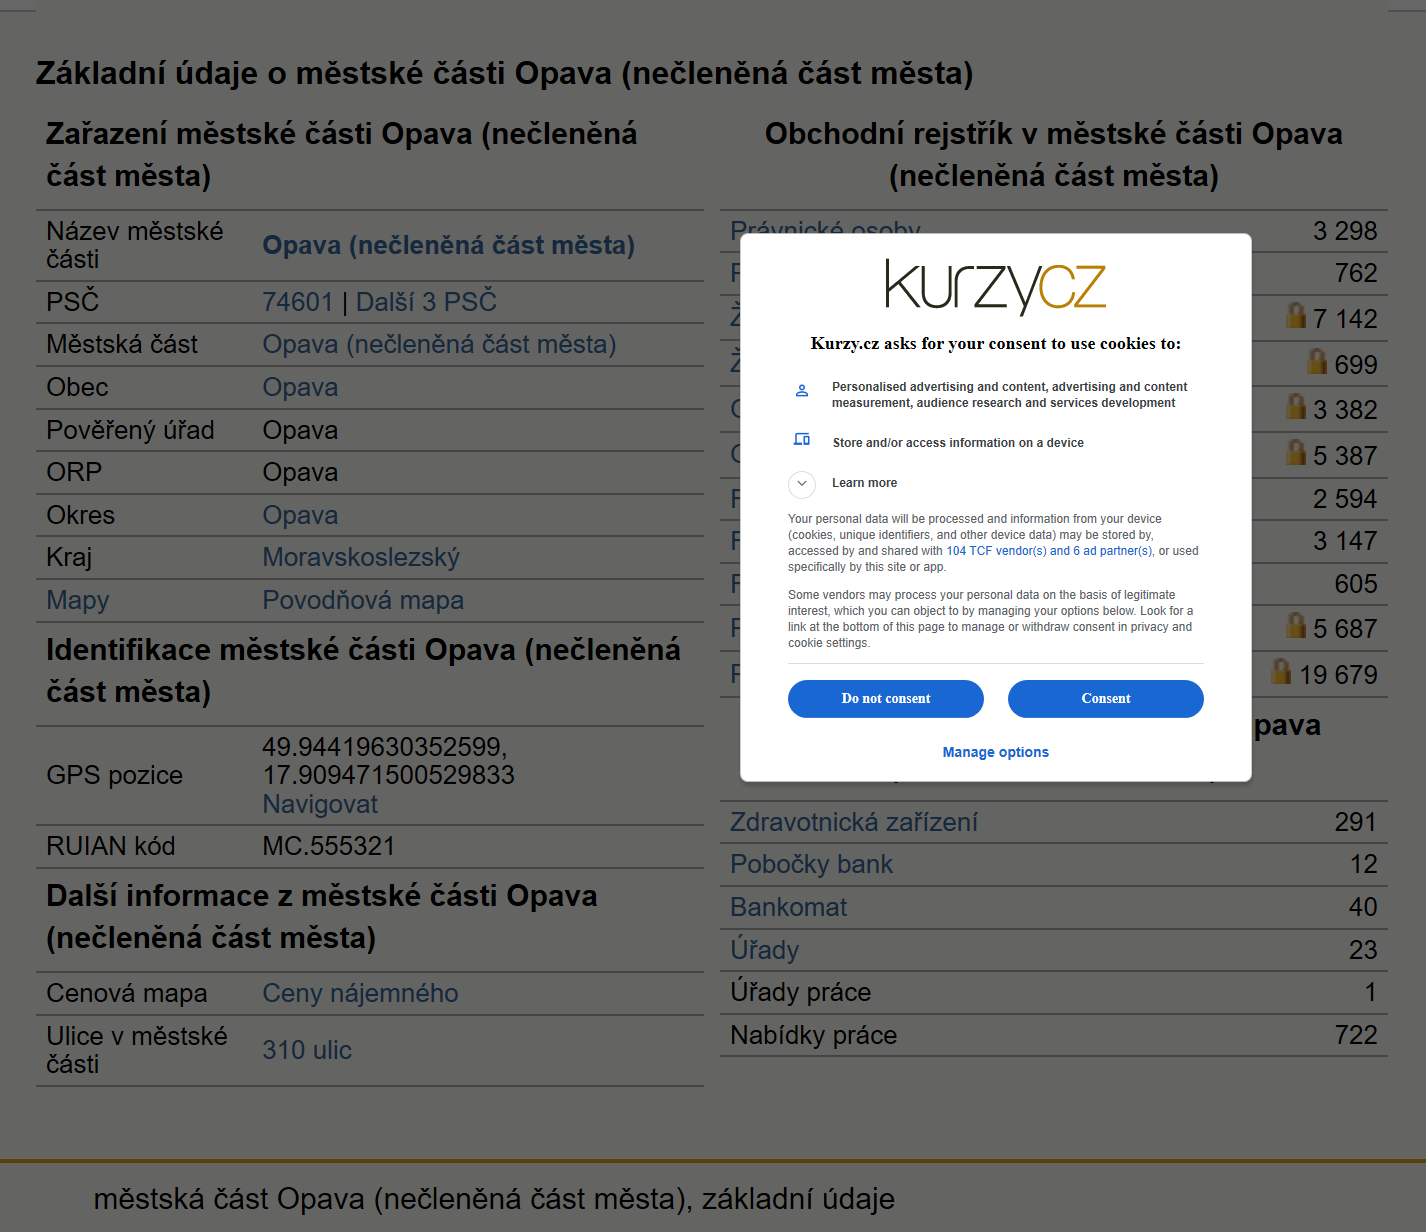Open the Bankomat link

[788, 908]
